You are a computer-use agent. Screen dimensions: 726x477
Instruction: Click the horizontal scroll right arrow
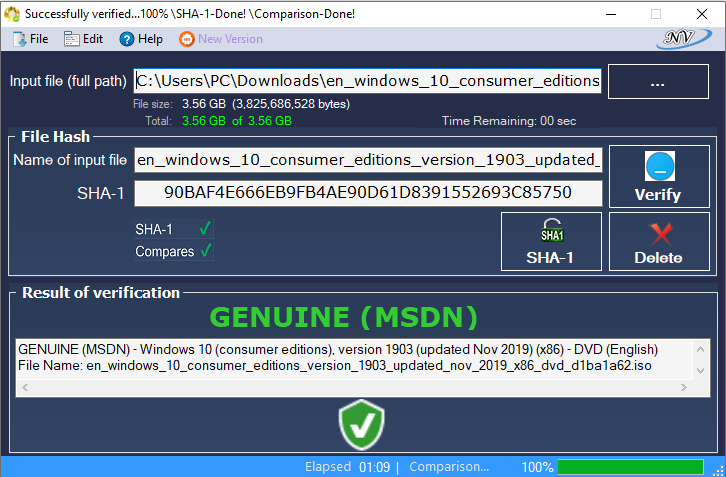(684, 387)
